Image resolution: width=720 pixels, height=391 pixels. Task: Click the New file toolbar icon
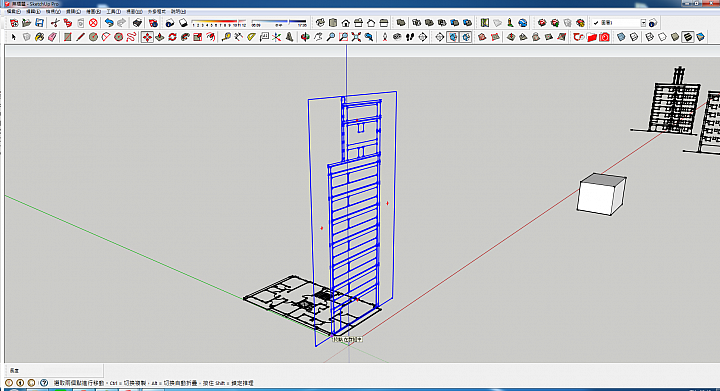[x=14, y=22]
